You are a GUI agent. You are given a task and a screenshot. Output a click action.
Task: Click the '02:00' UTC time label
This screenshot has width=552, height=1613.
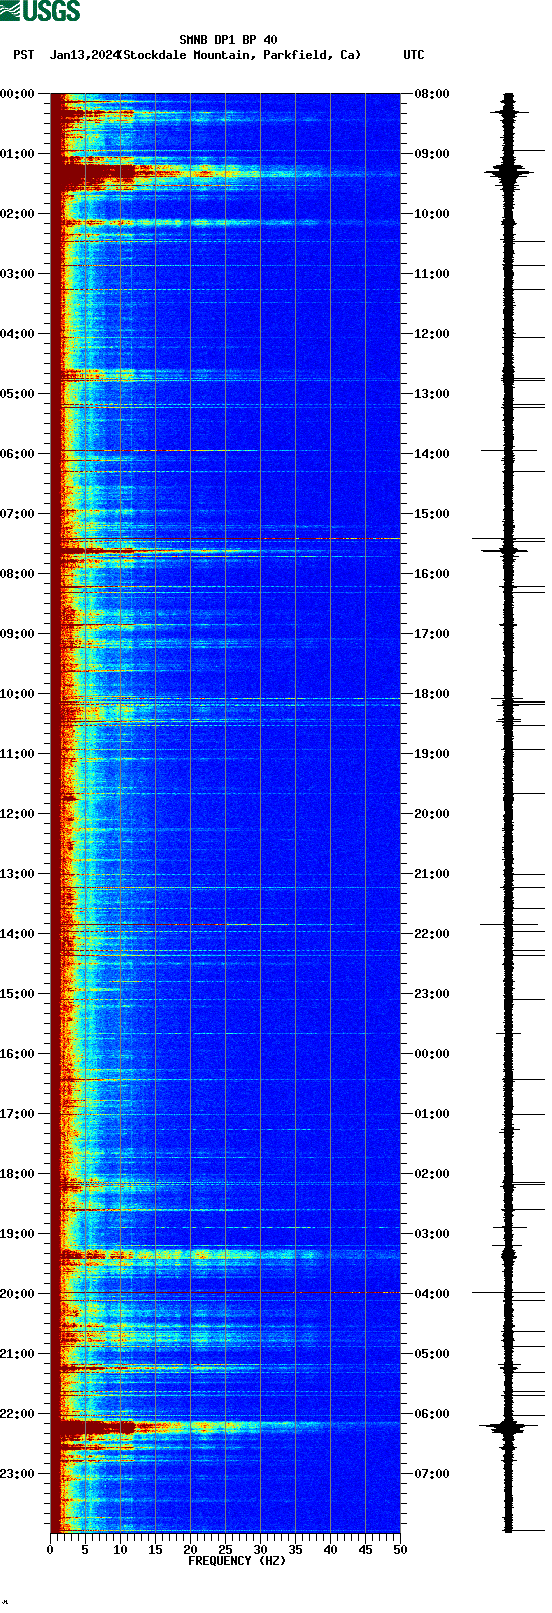click(x=432, y=1174)
